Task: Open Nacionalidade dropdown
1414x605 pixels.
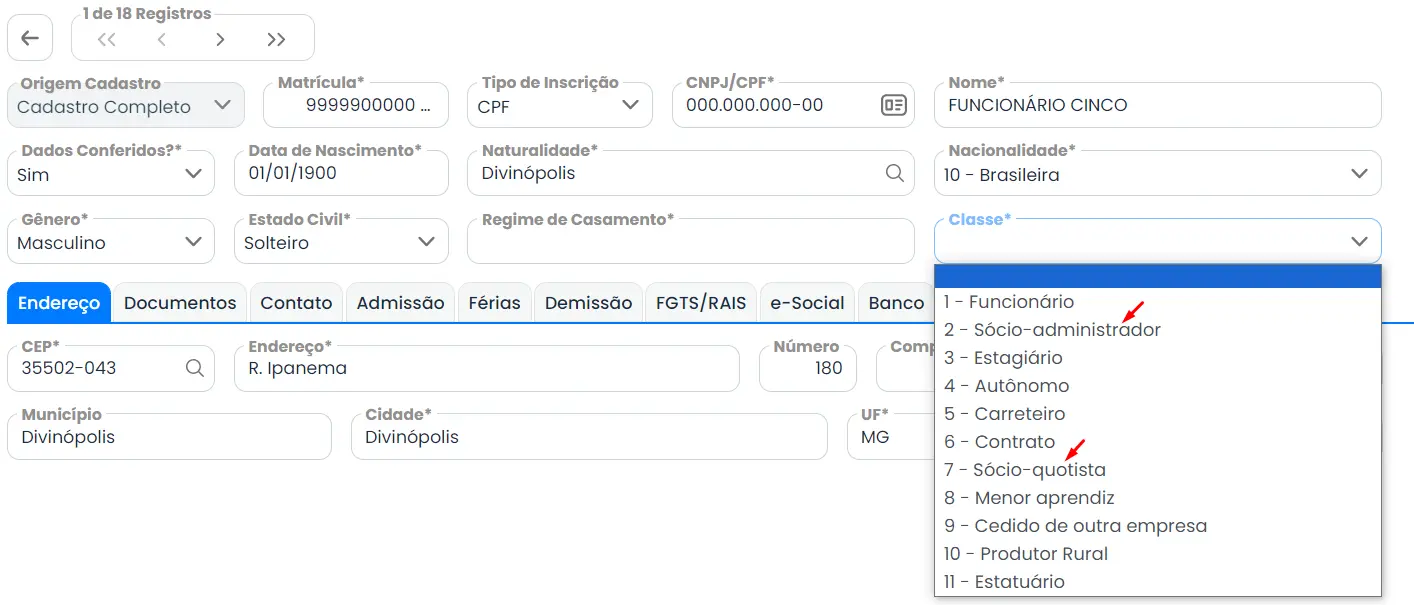Action: click(x=1157, y=173)
